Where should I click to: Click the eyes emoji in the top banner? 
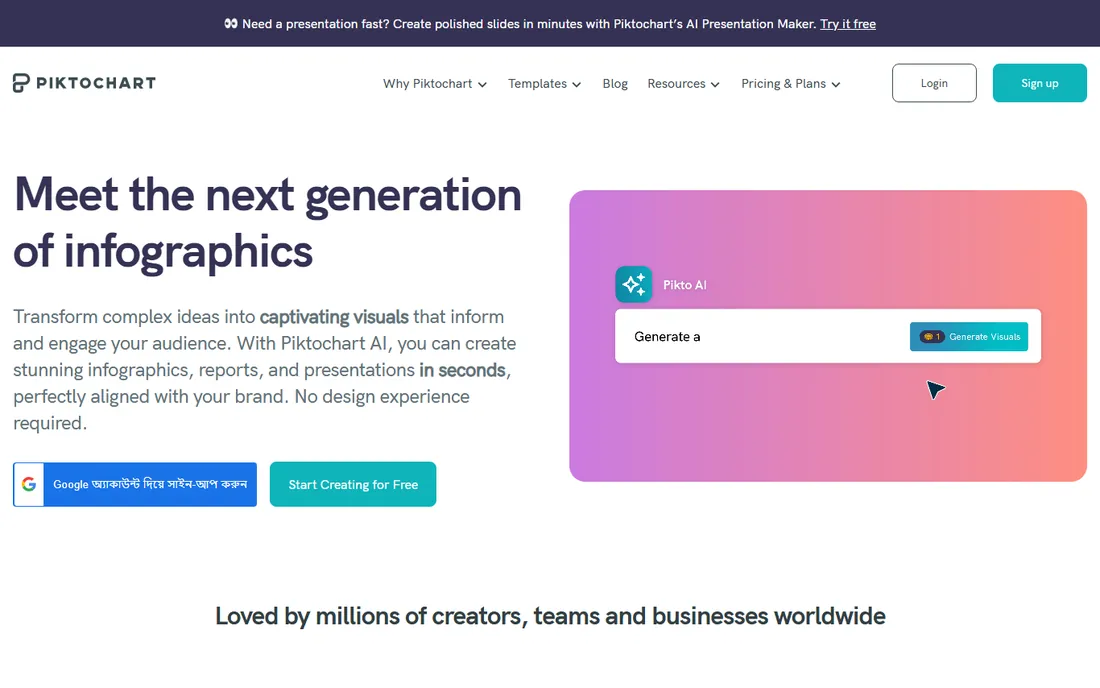point(231,24)
